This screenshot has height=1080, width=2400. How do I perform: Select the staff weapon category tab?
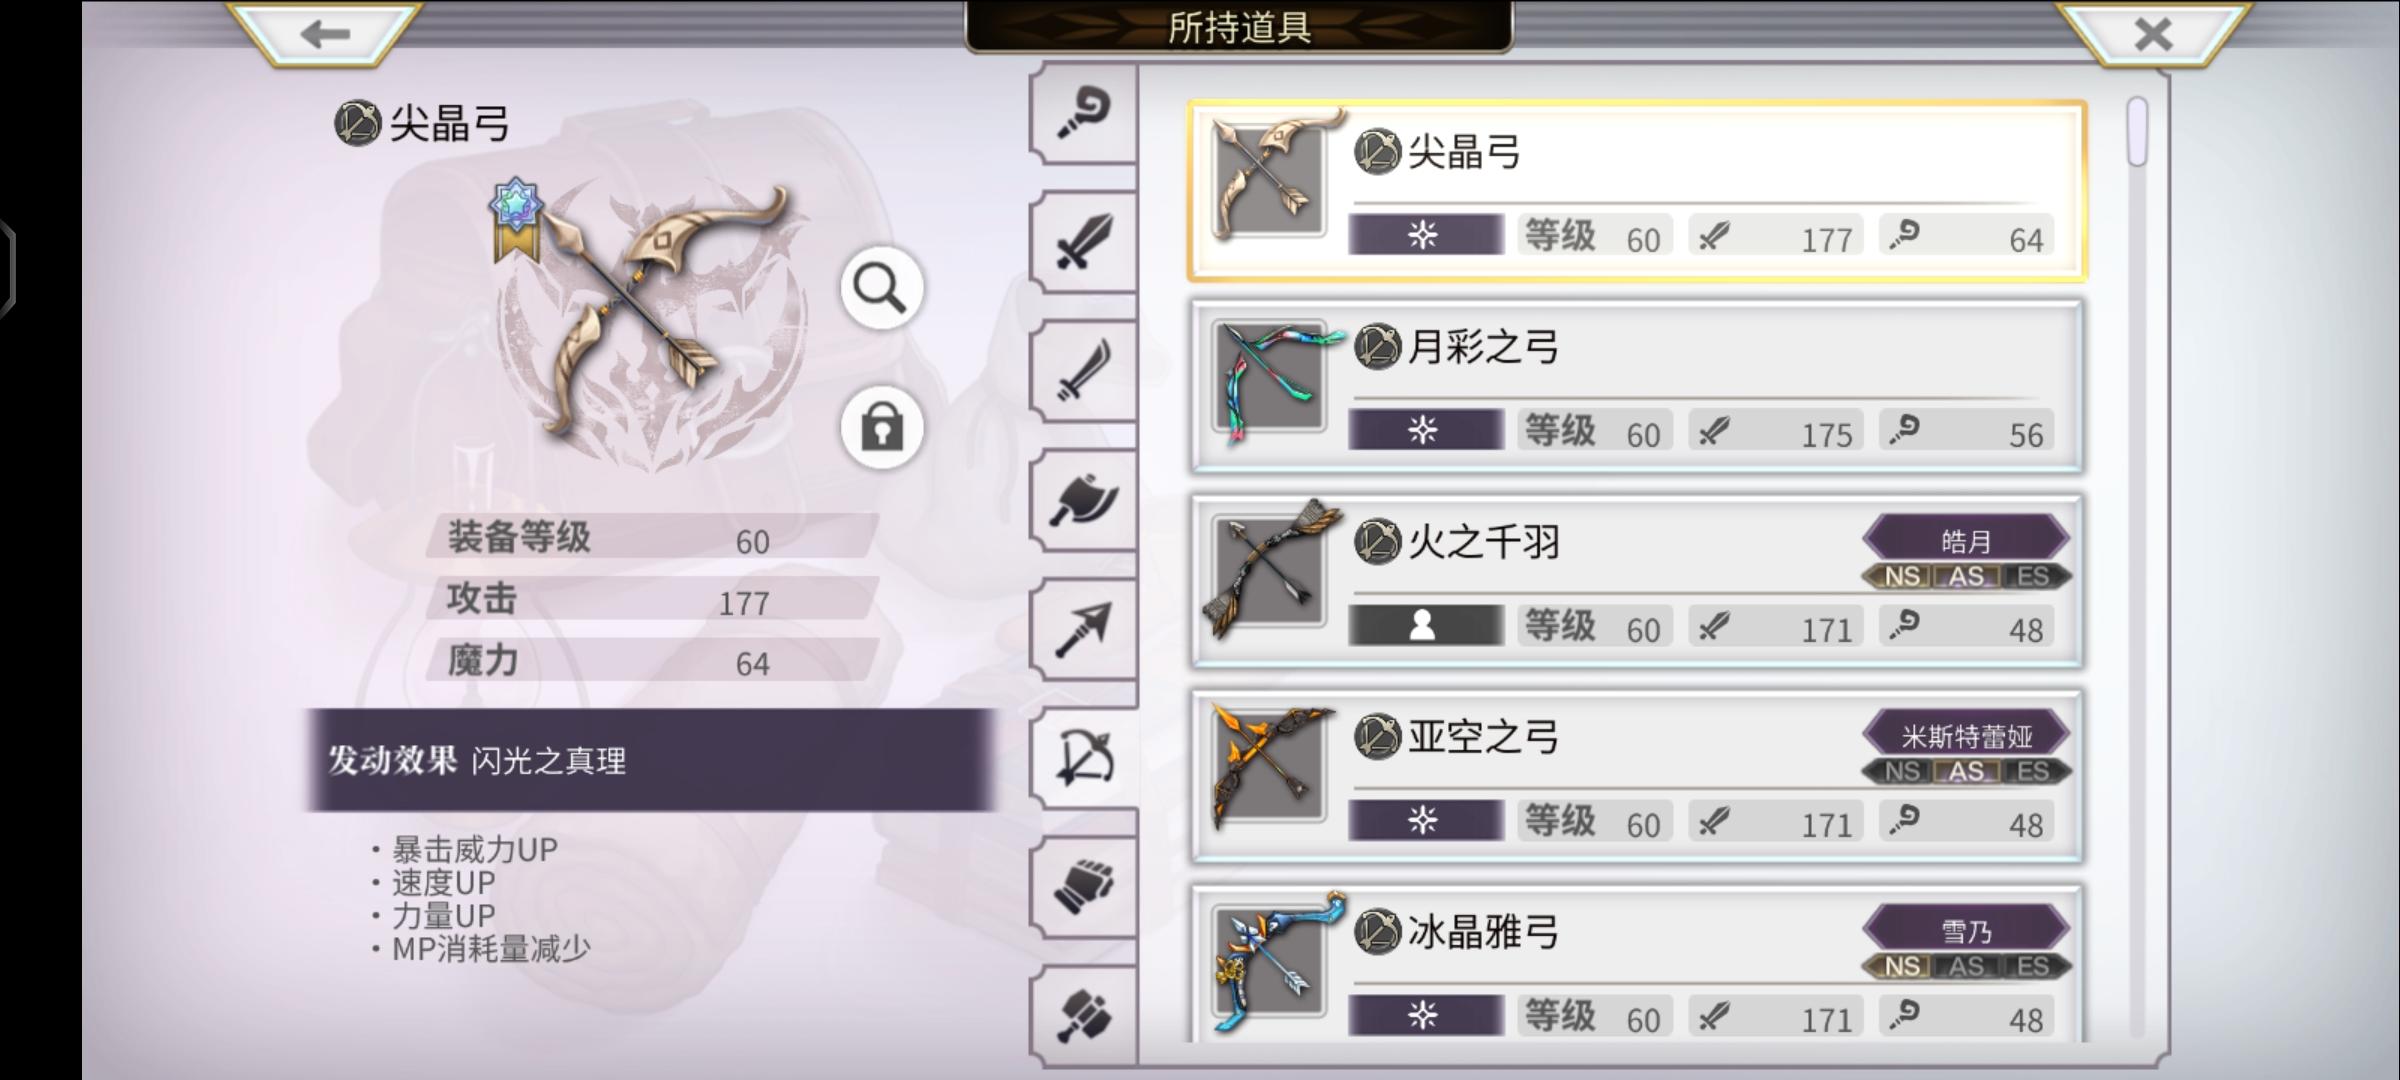1085,113
